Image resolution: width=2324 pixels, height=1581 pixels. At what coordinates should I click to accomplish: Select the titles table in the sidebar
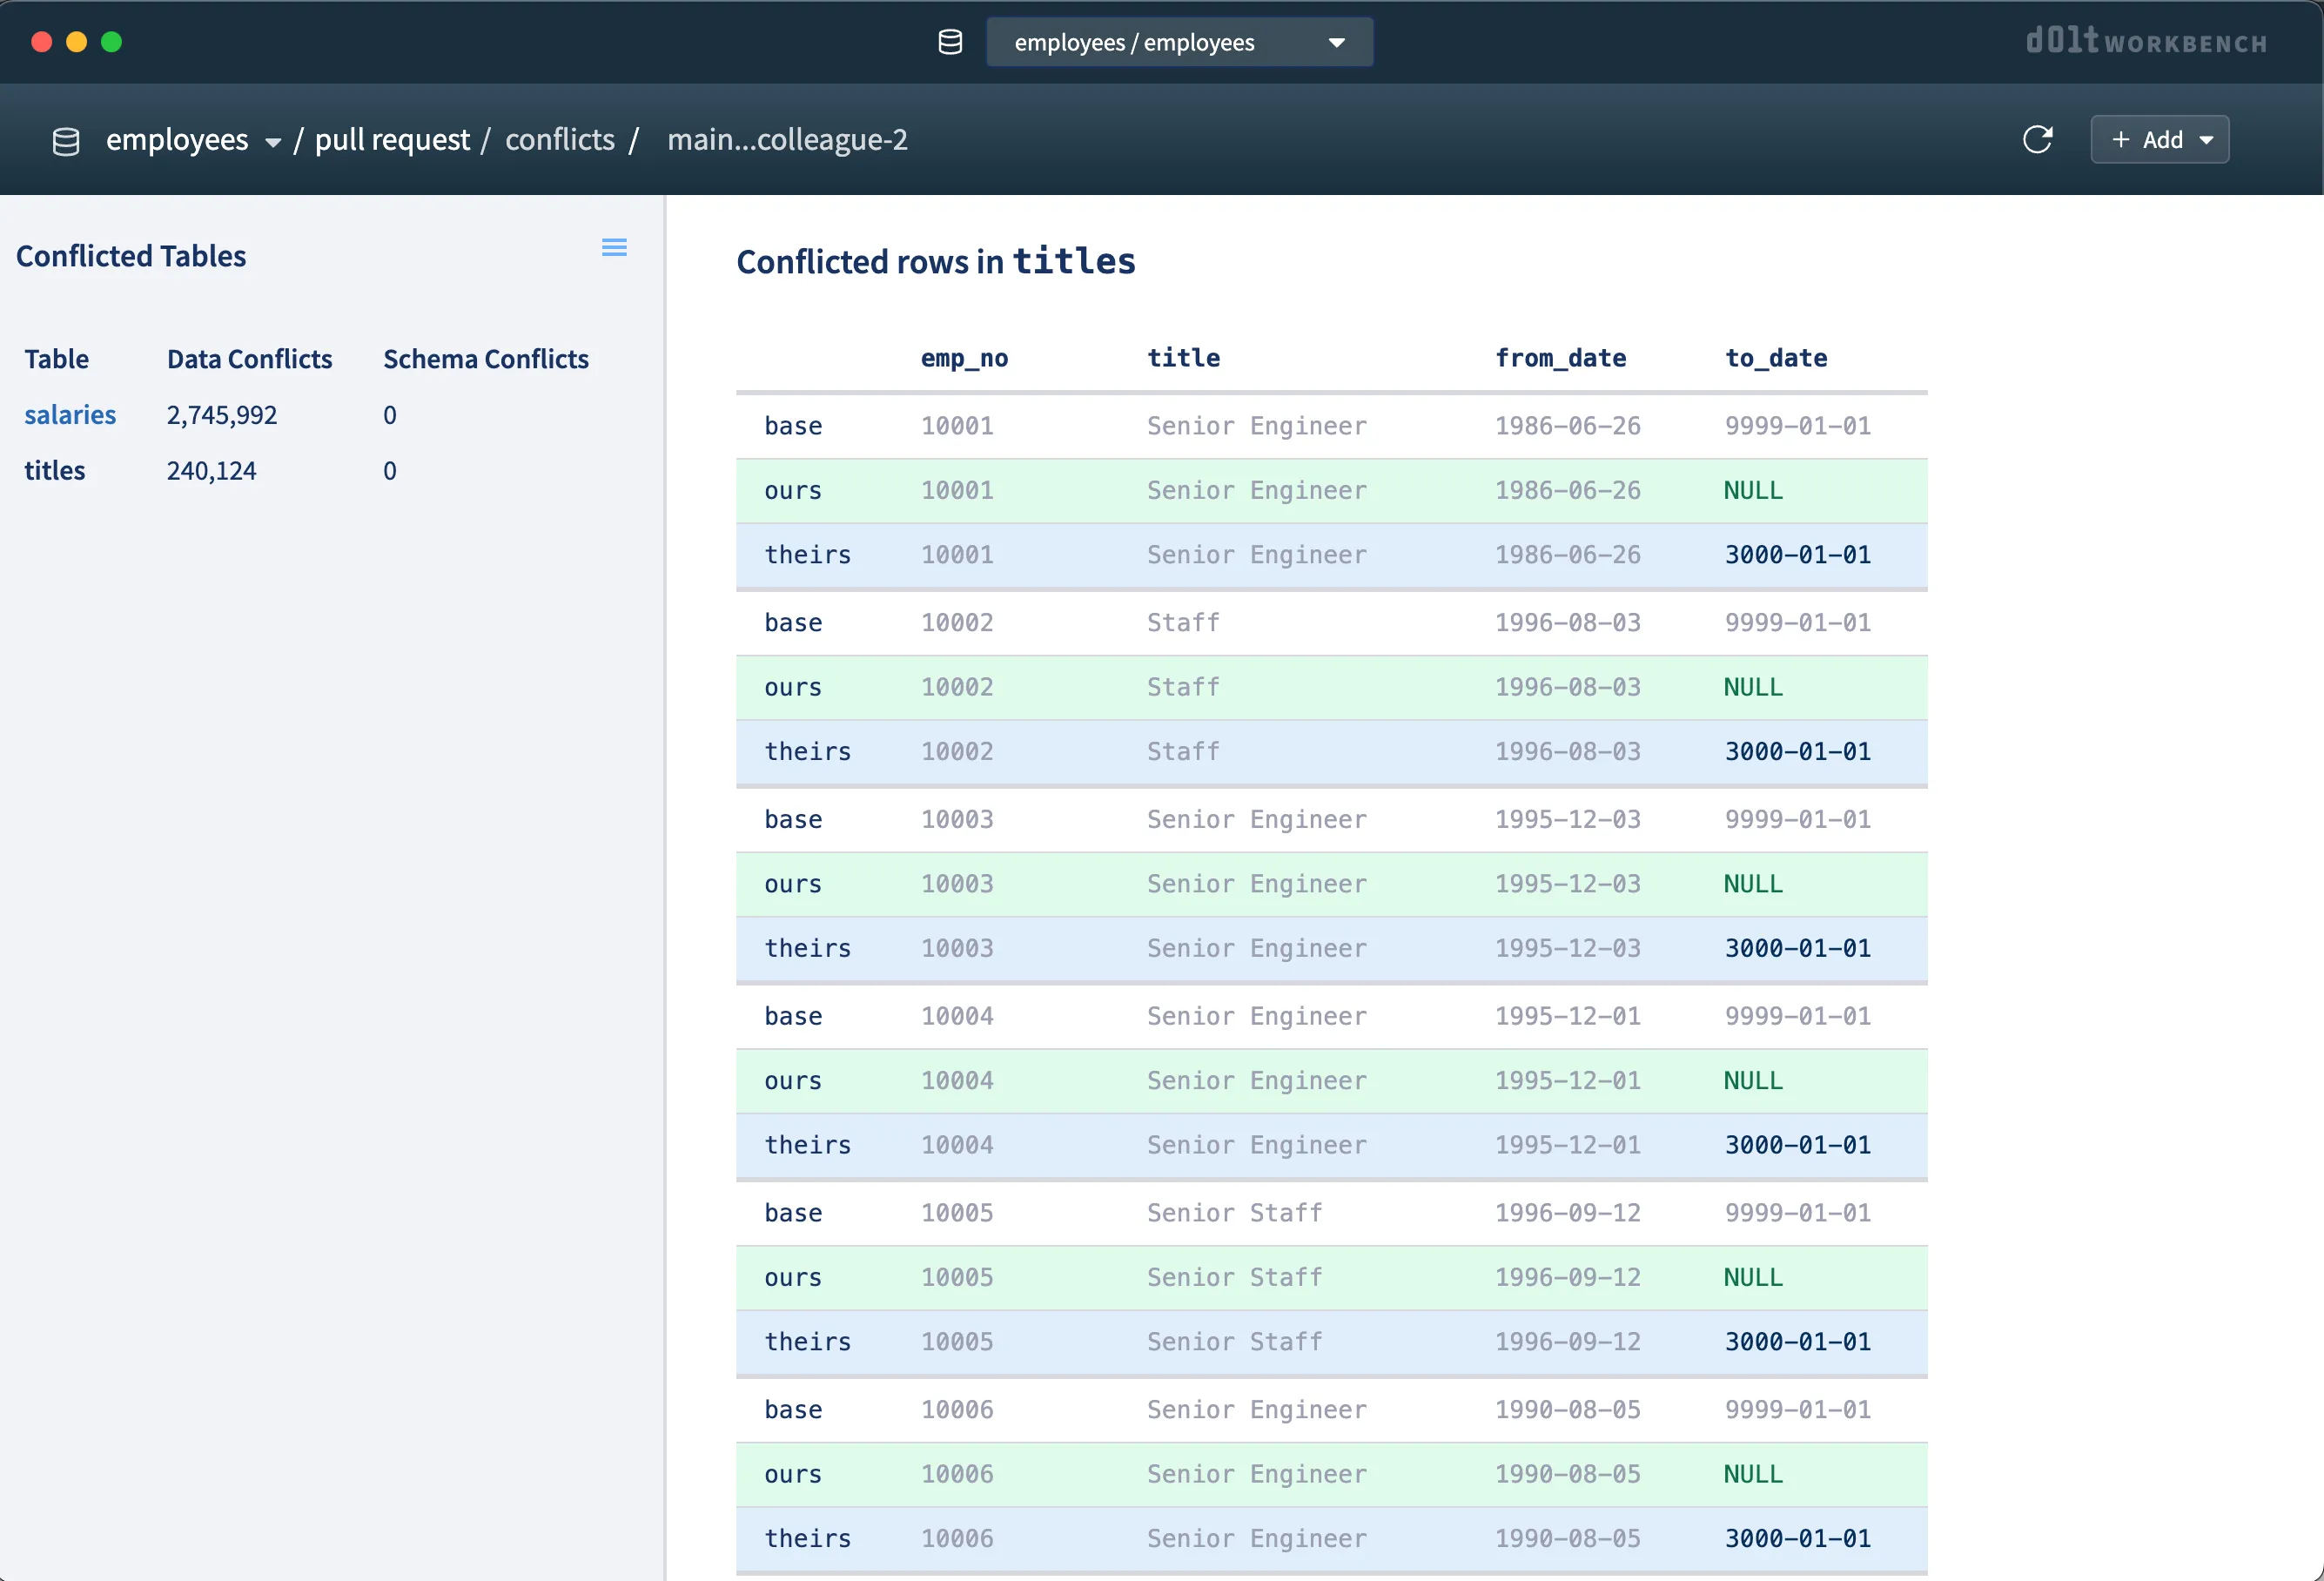pyautogui.click(x=55, y=471)
